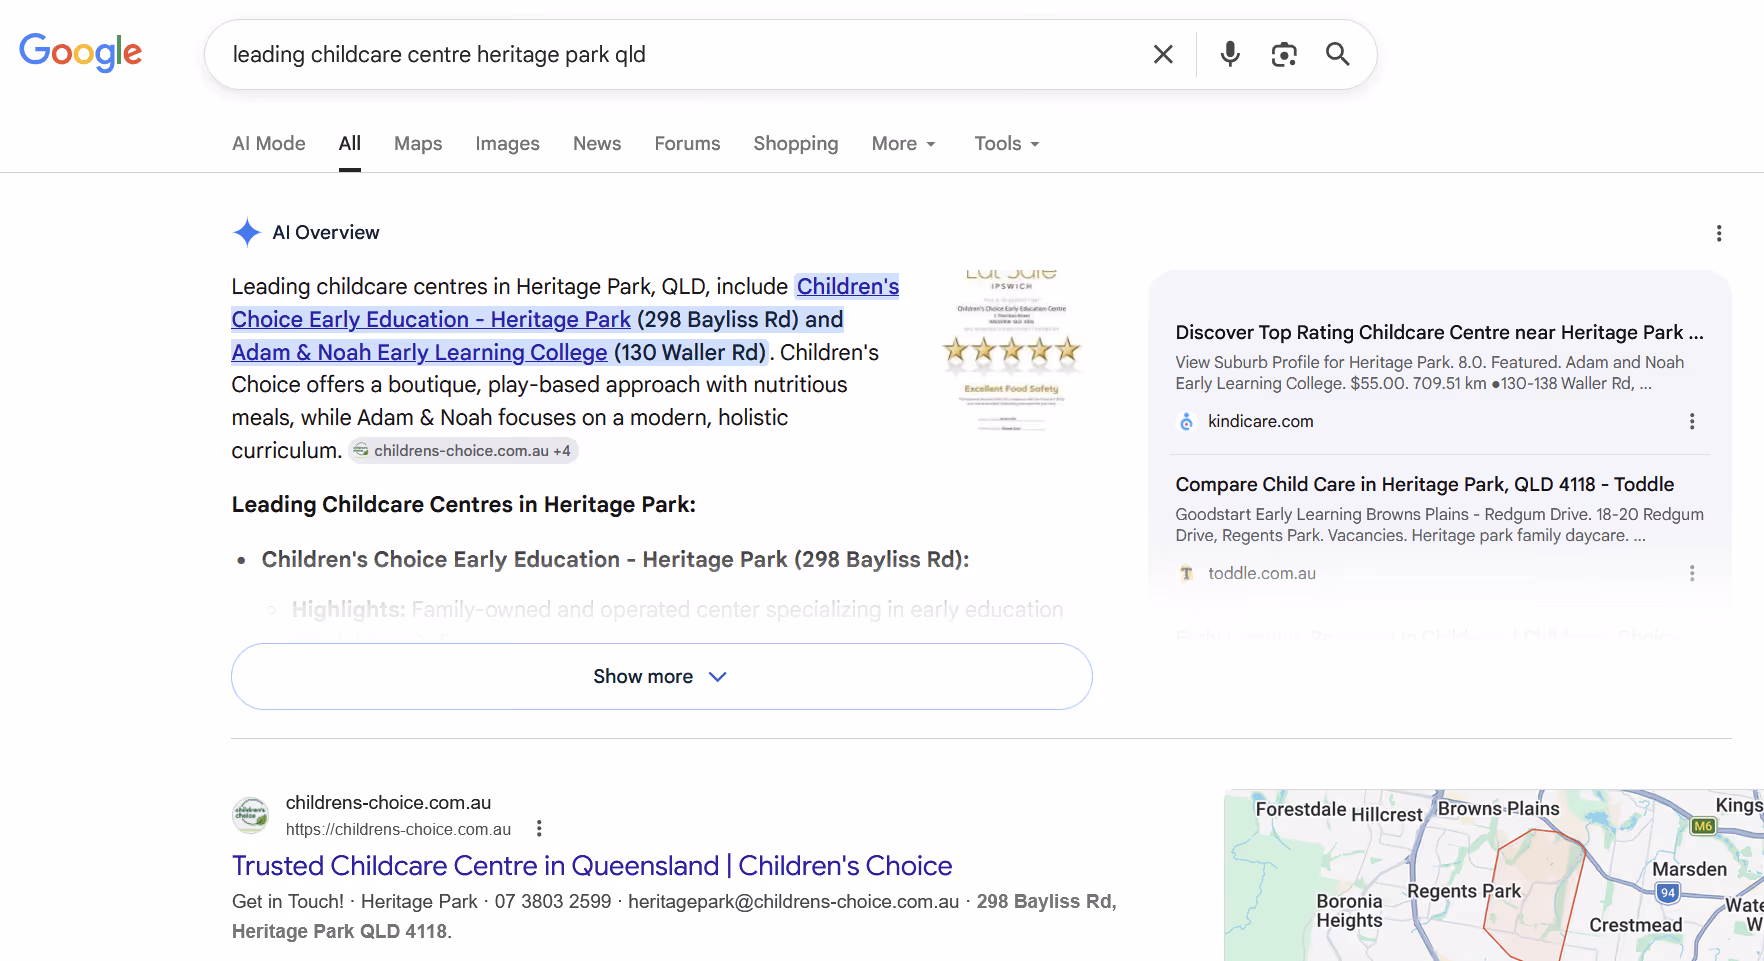The height and width of the screenshot is (961, 1764).
Task: Switch to the Maps tab
Action: point(418,144)
